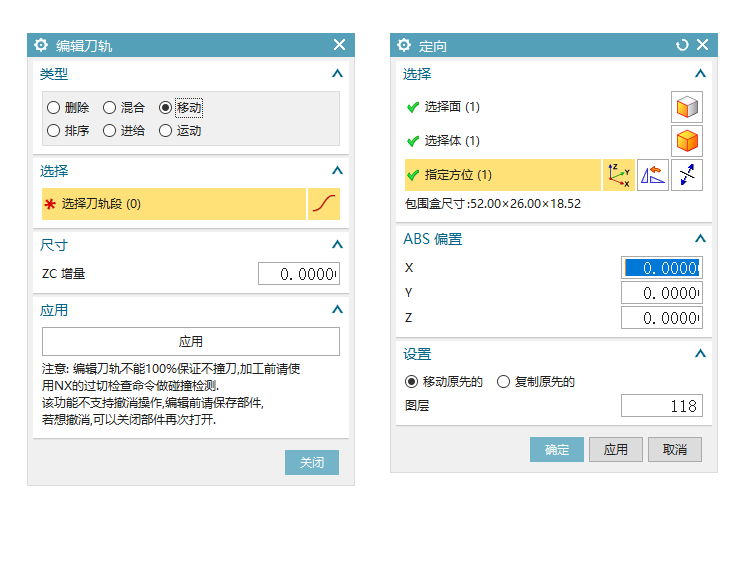
Task: Select the 删除 radio button
Action: tap(54, 108)
